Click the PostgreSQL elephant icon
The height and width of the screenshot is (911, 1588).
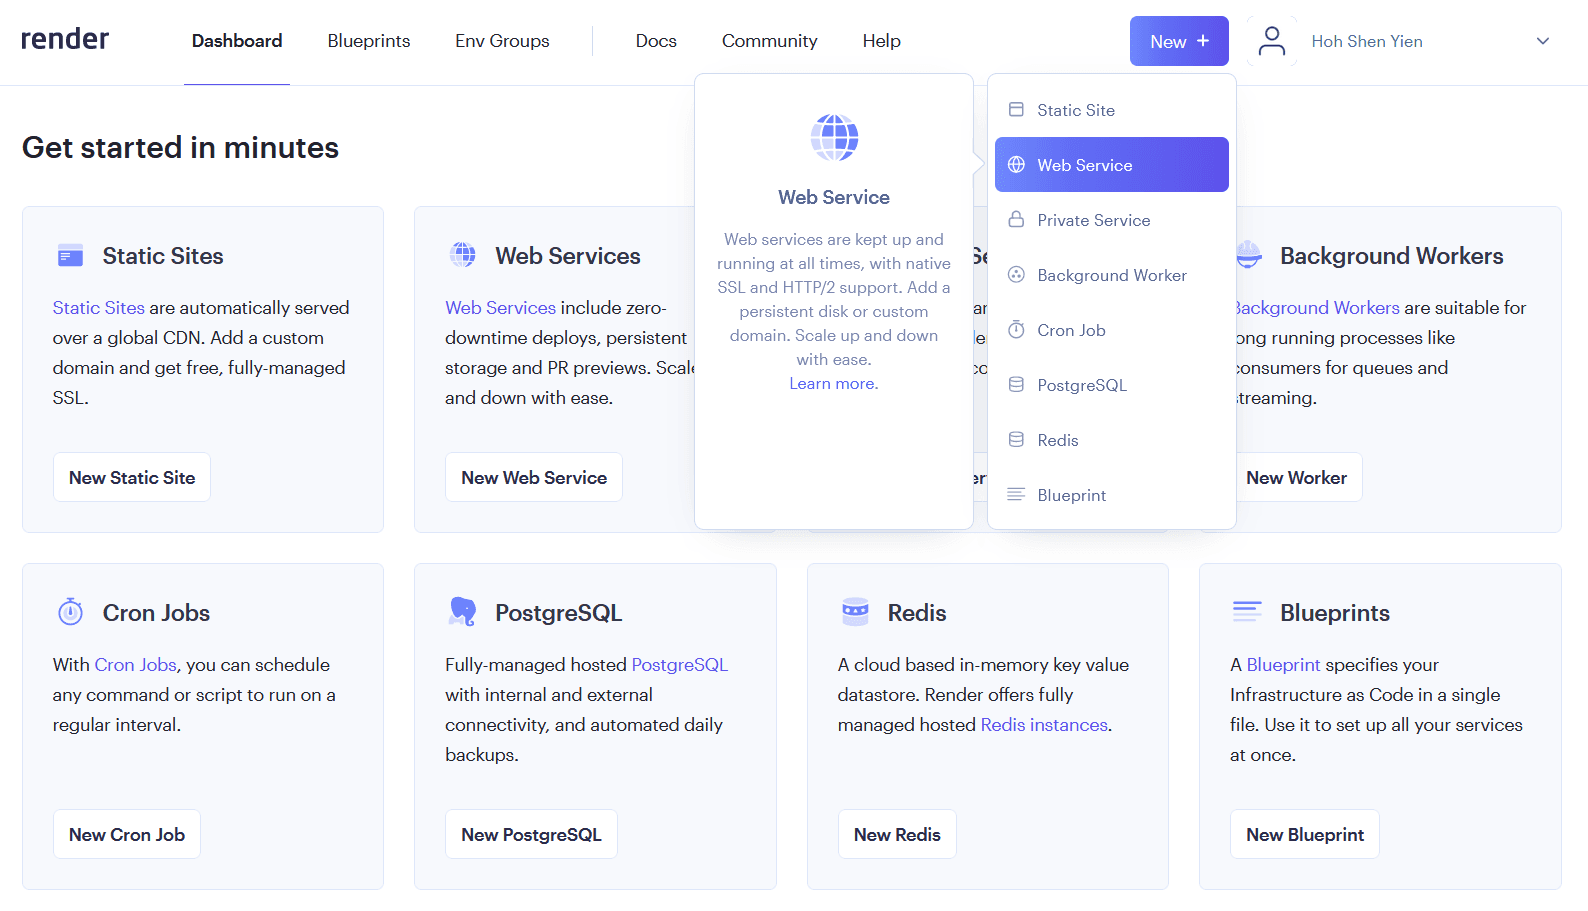(x=462, y=612)
